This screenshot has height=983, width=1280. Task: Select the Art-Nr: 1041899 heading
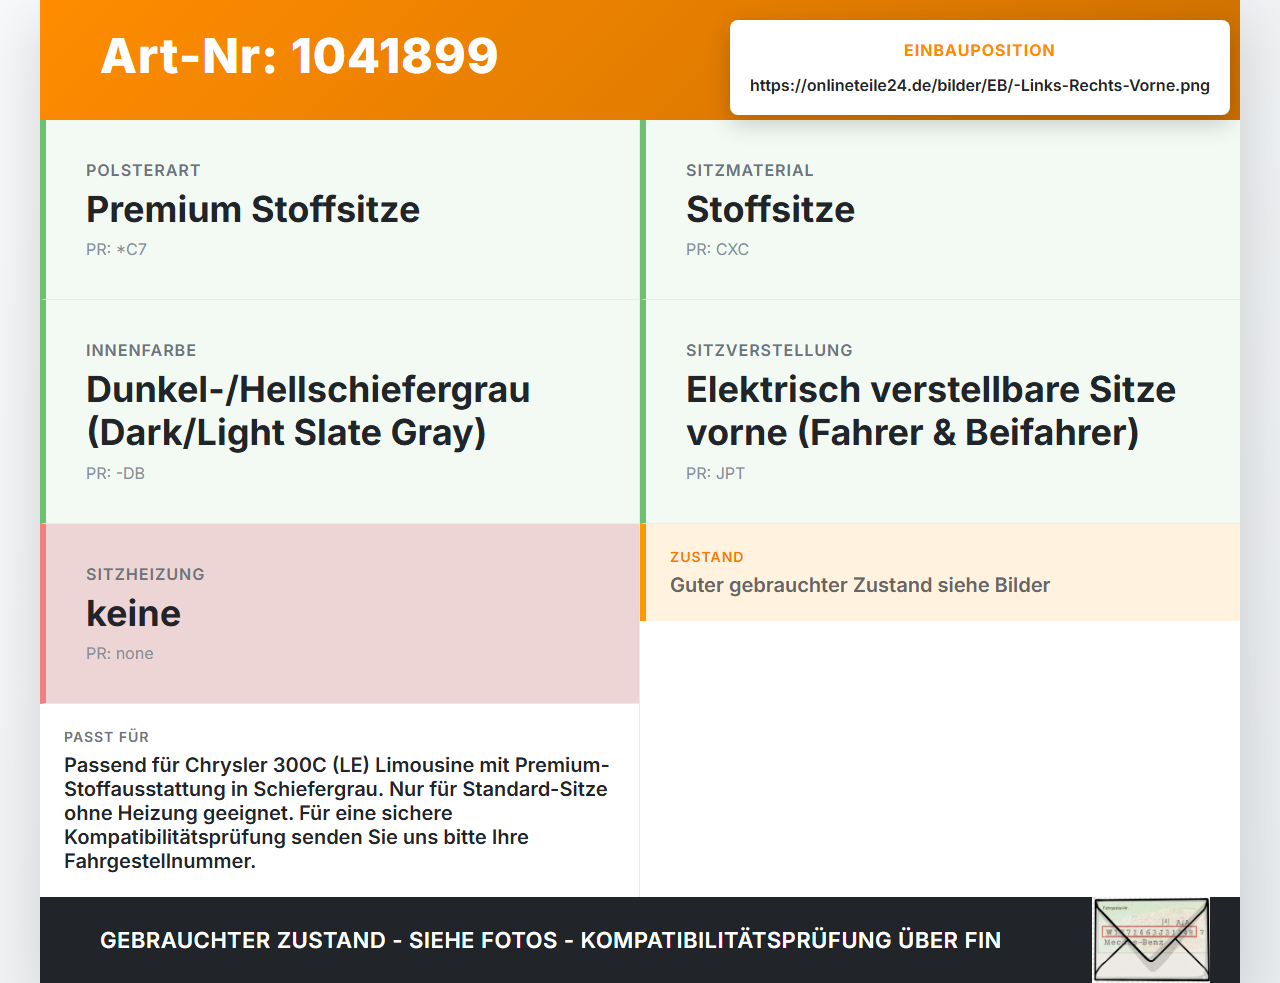[x=299, y=56]
